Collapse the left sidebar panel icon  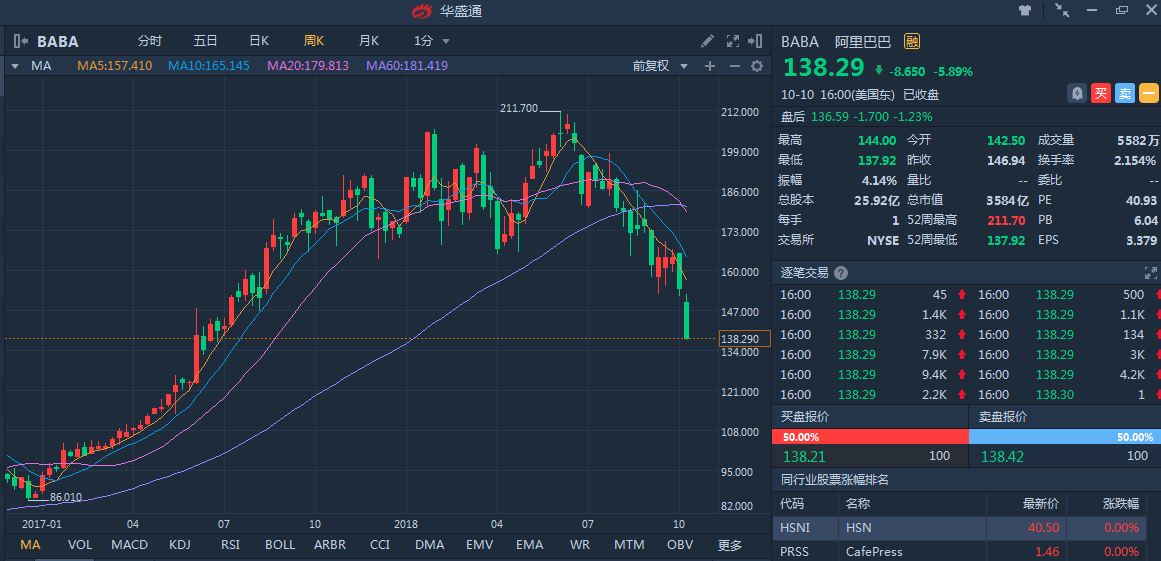20,41
